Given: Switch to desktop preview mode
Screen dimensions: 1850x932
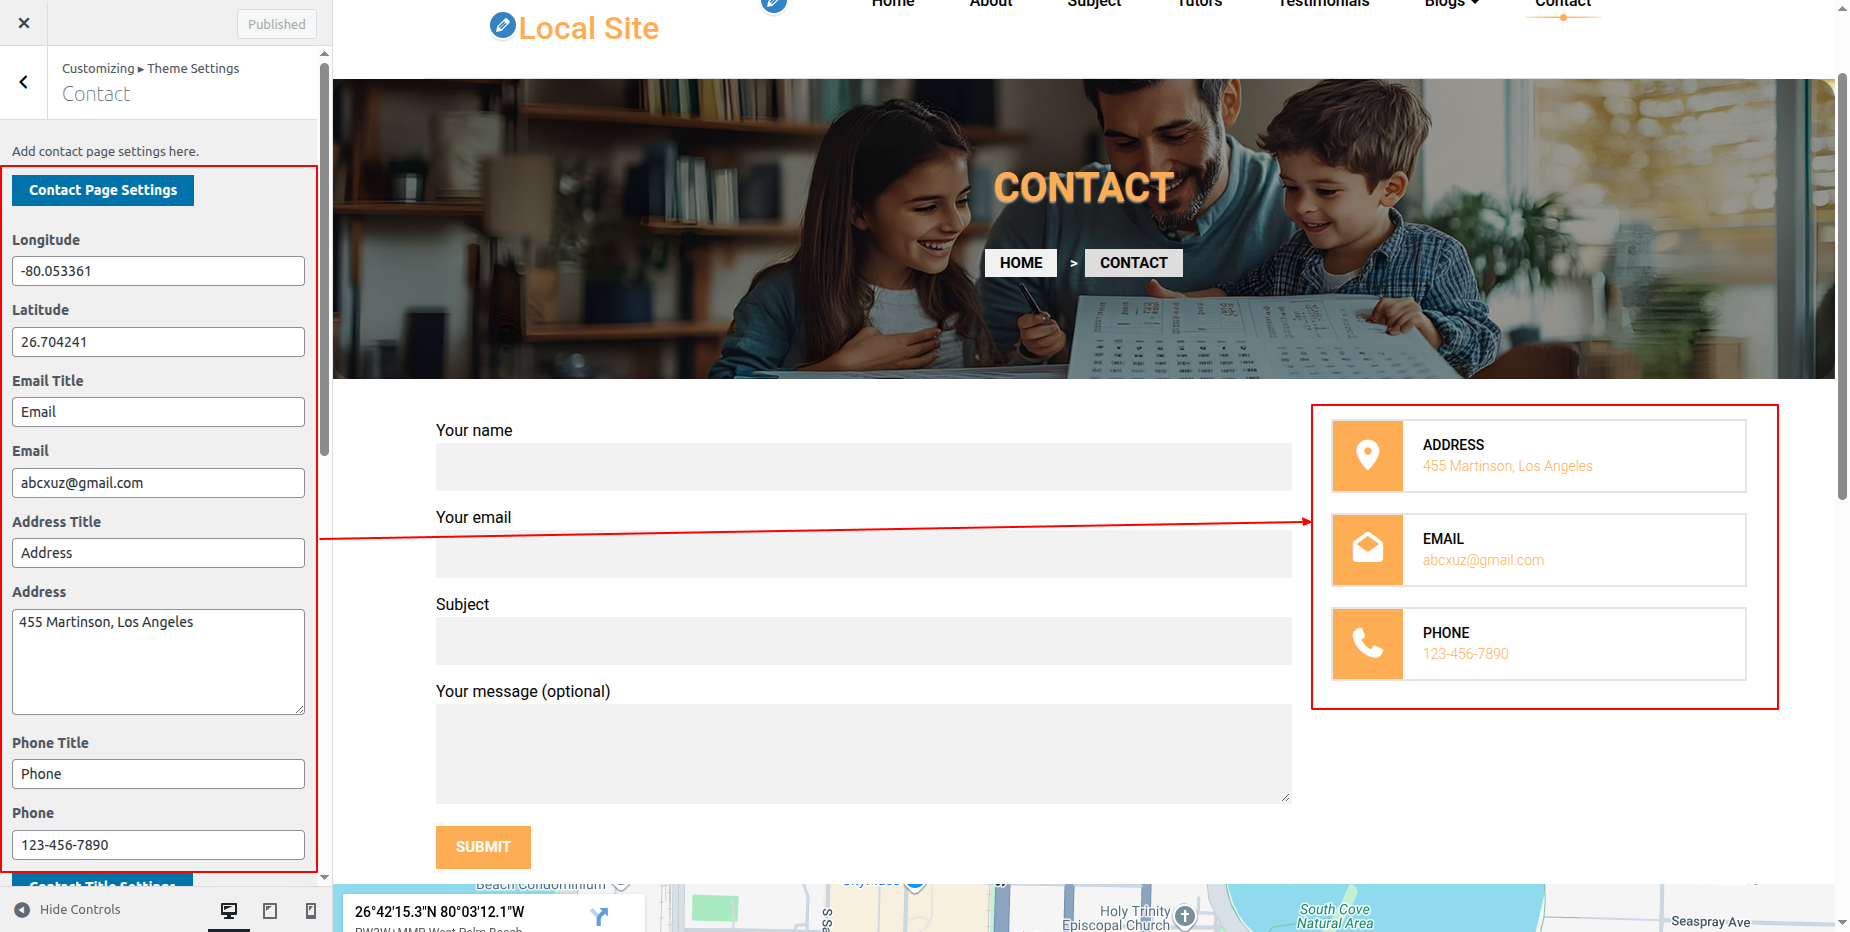Looking at the screenshot, I should [x=229, y=910].
